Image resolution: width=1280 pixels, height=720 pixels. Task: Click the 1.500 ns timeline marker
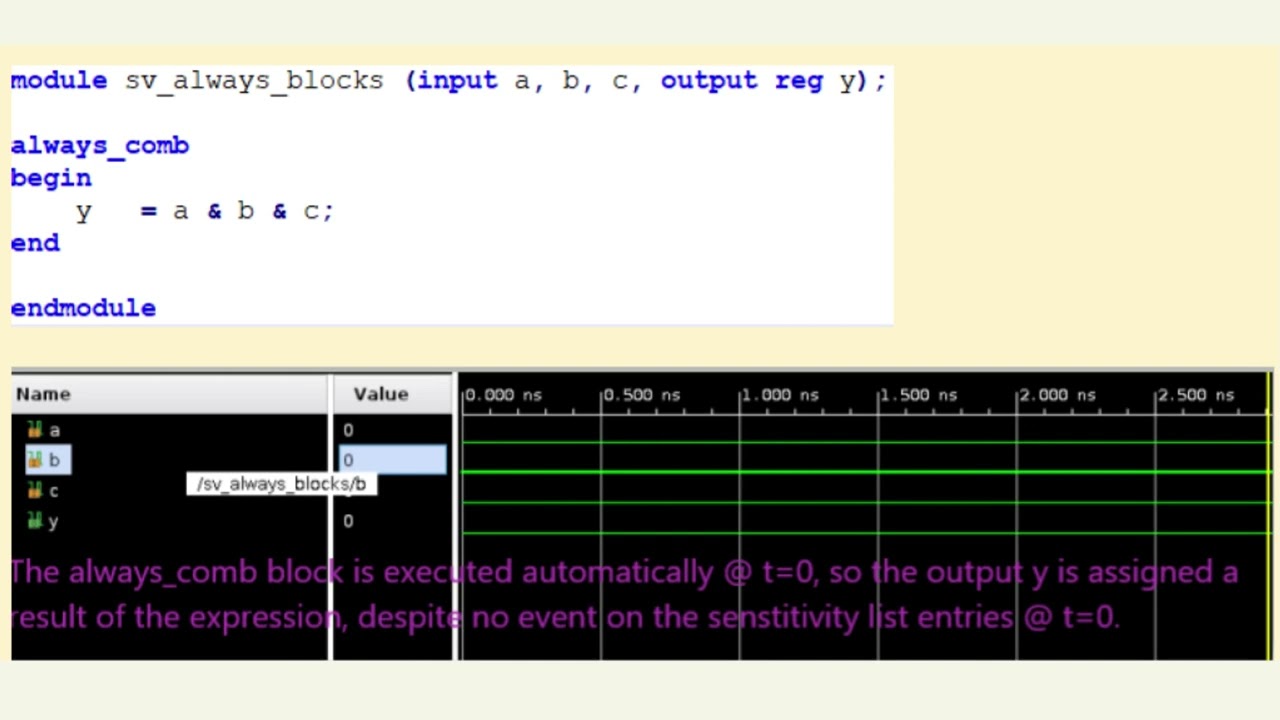point(918,395)
